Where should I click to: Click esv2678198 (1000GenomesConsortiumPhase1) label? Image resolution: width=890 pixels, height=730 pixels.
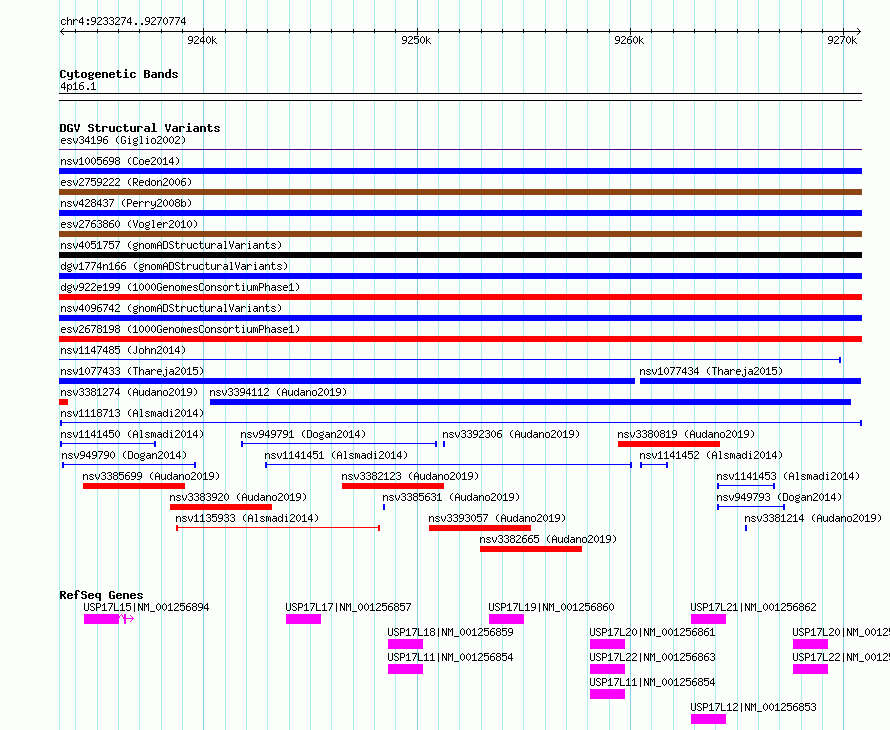pos(180,329)
